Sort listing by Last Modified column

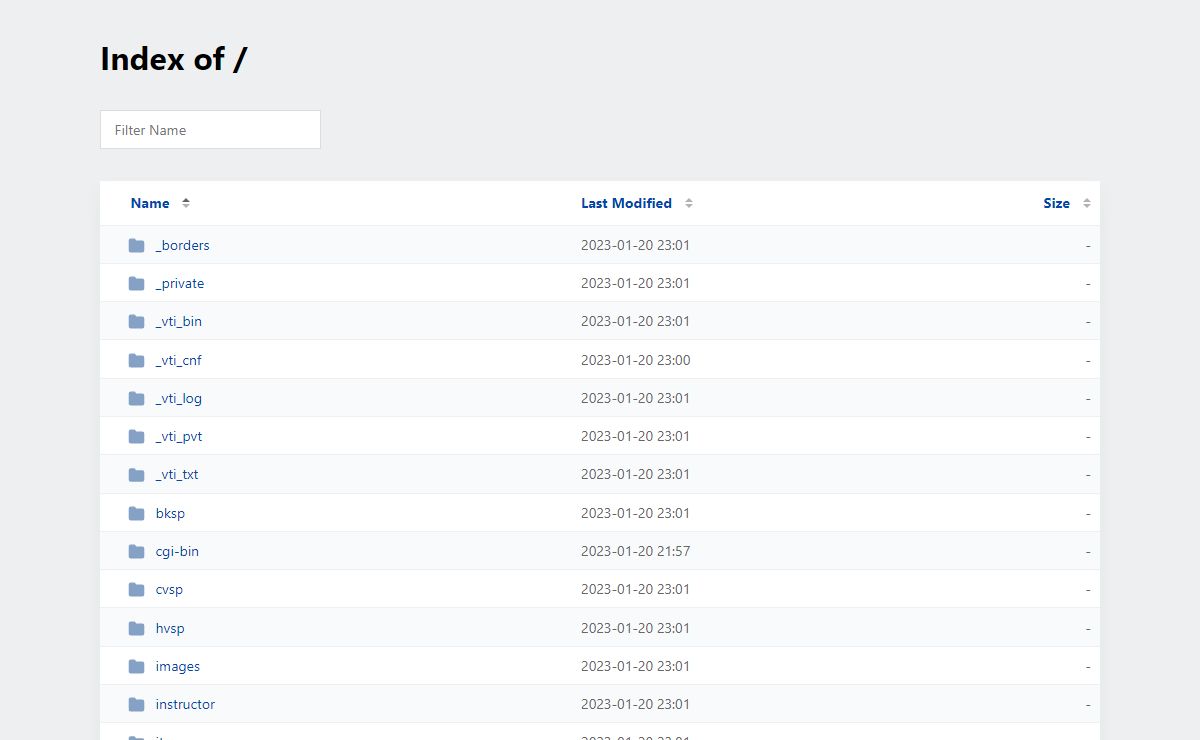pos(626,203)
